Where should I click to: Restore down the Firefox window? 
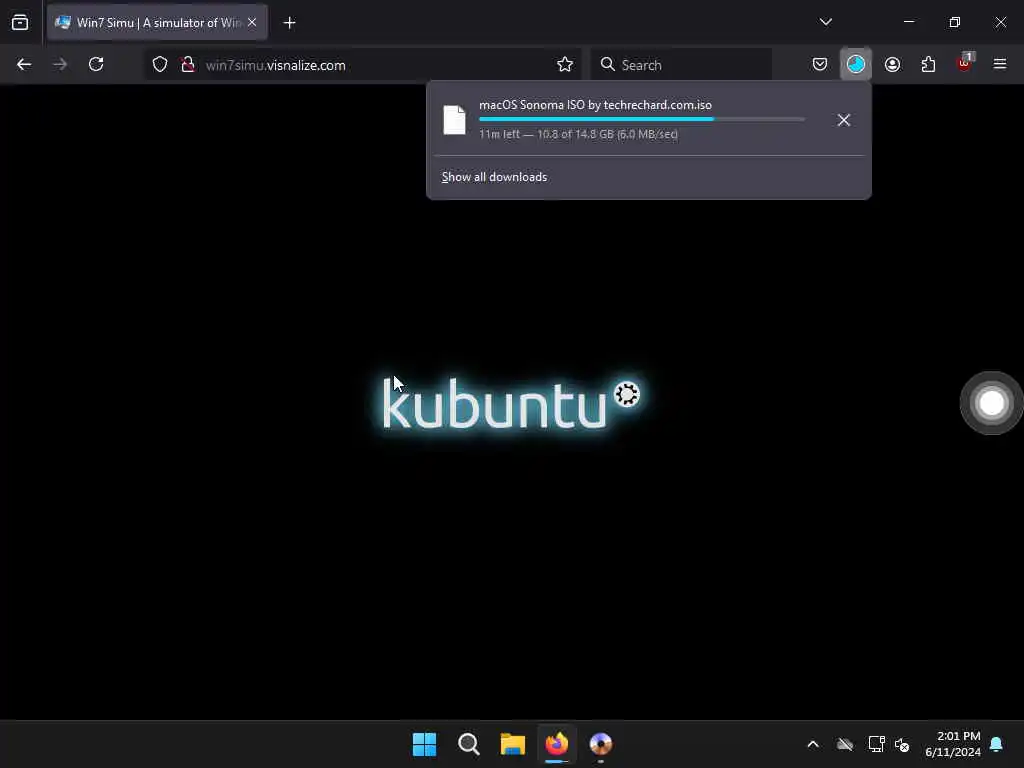click(x=955, y=22)
